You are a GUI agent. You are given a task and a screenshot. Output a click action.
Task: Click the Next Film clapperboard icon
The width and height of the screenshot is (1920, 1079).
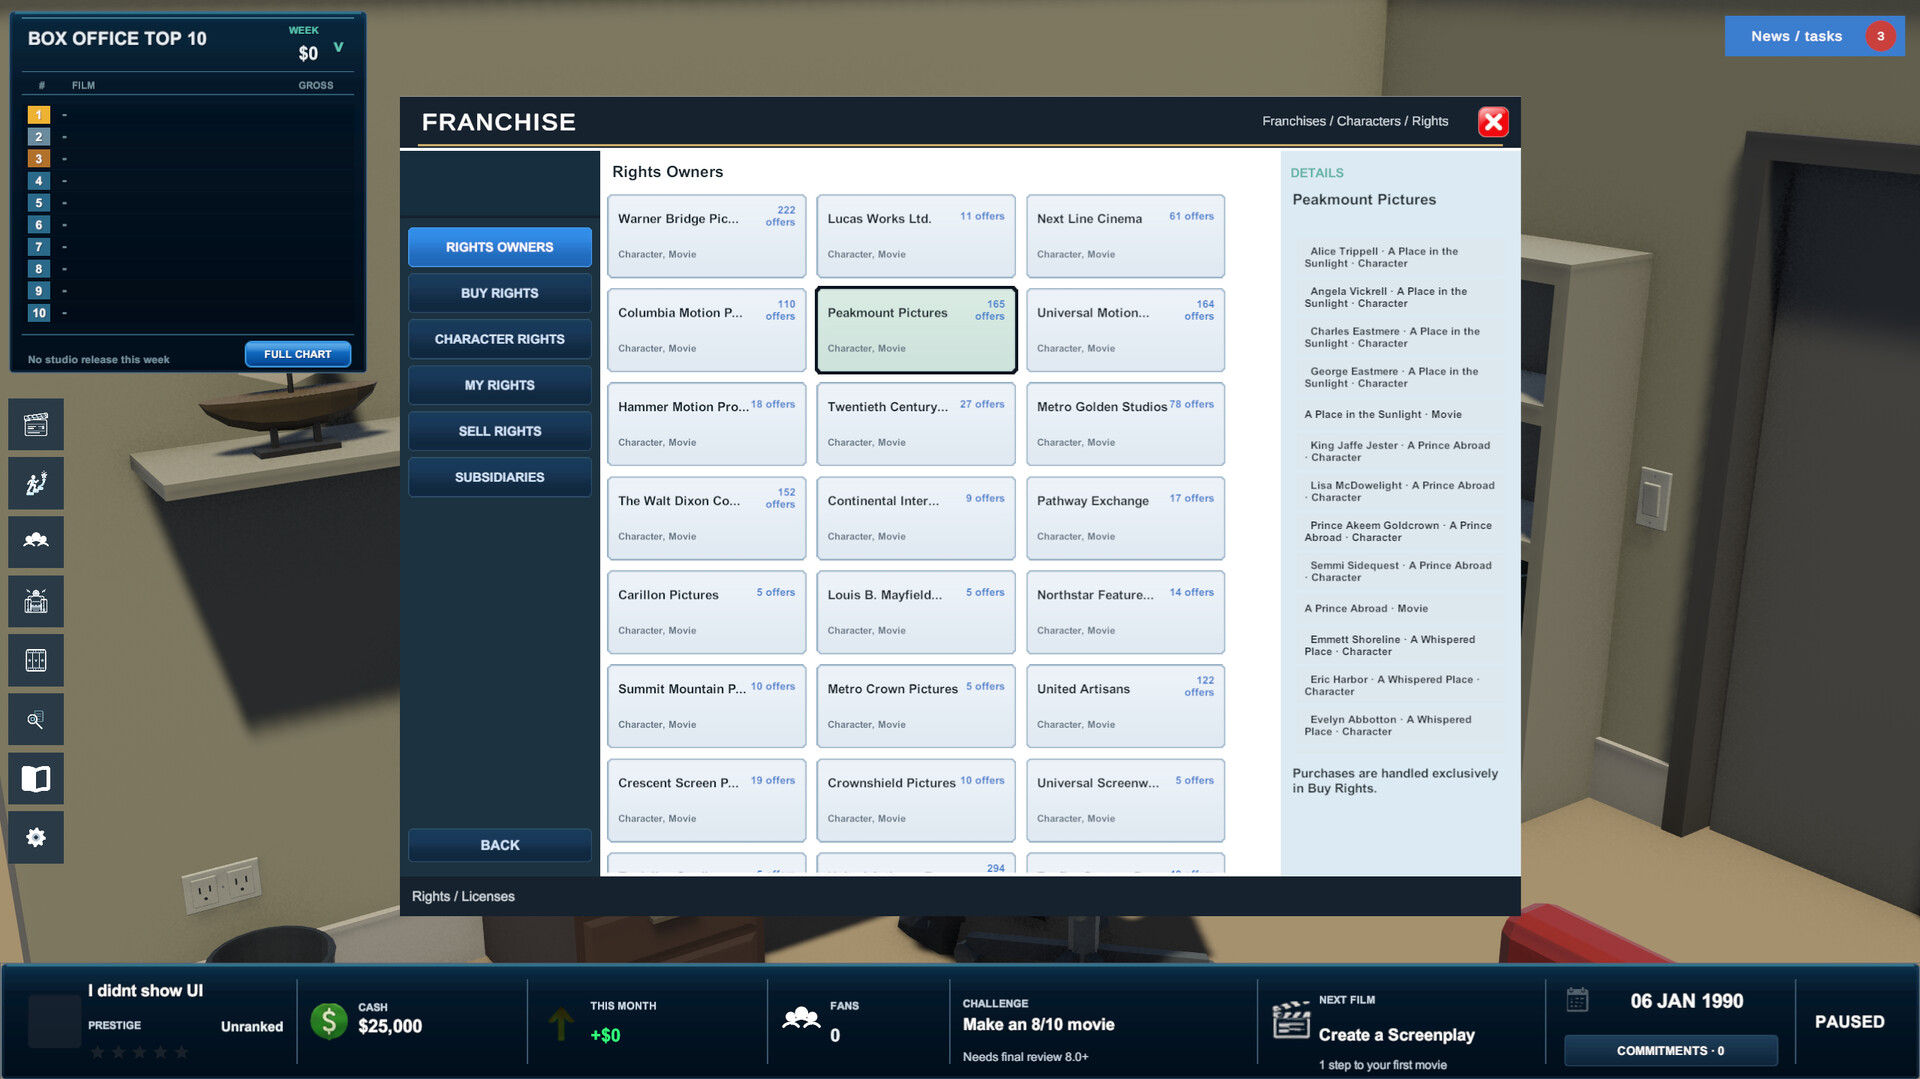(x=1290, y=1020)
